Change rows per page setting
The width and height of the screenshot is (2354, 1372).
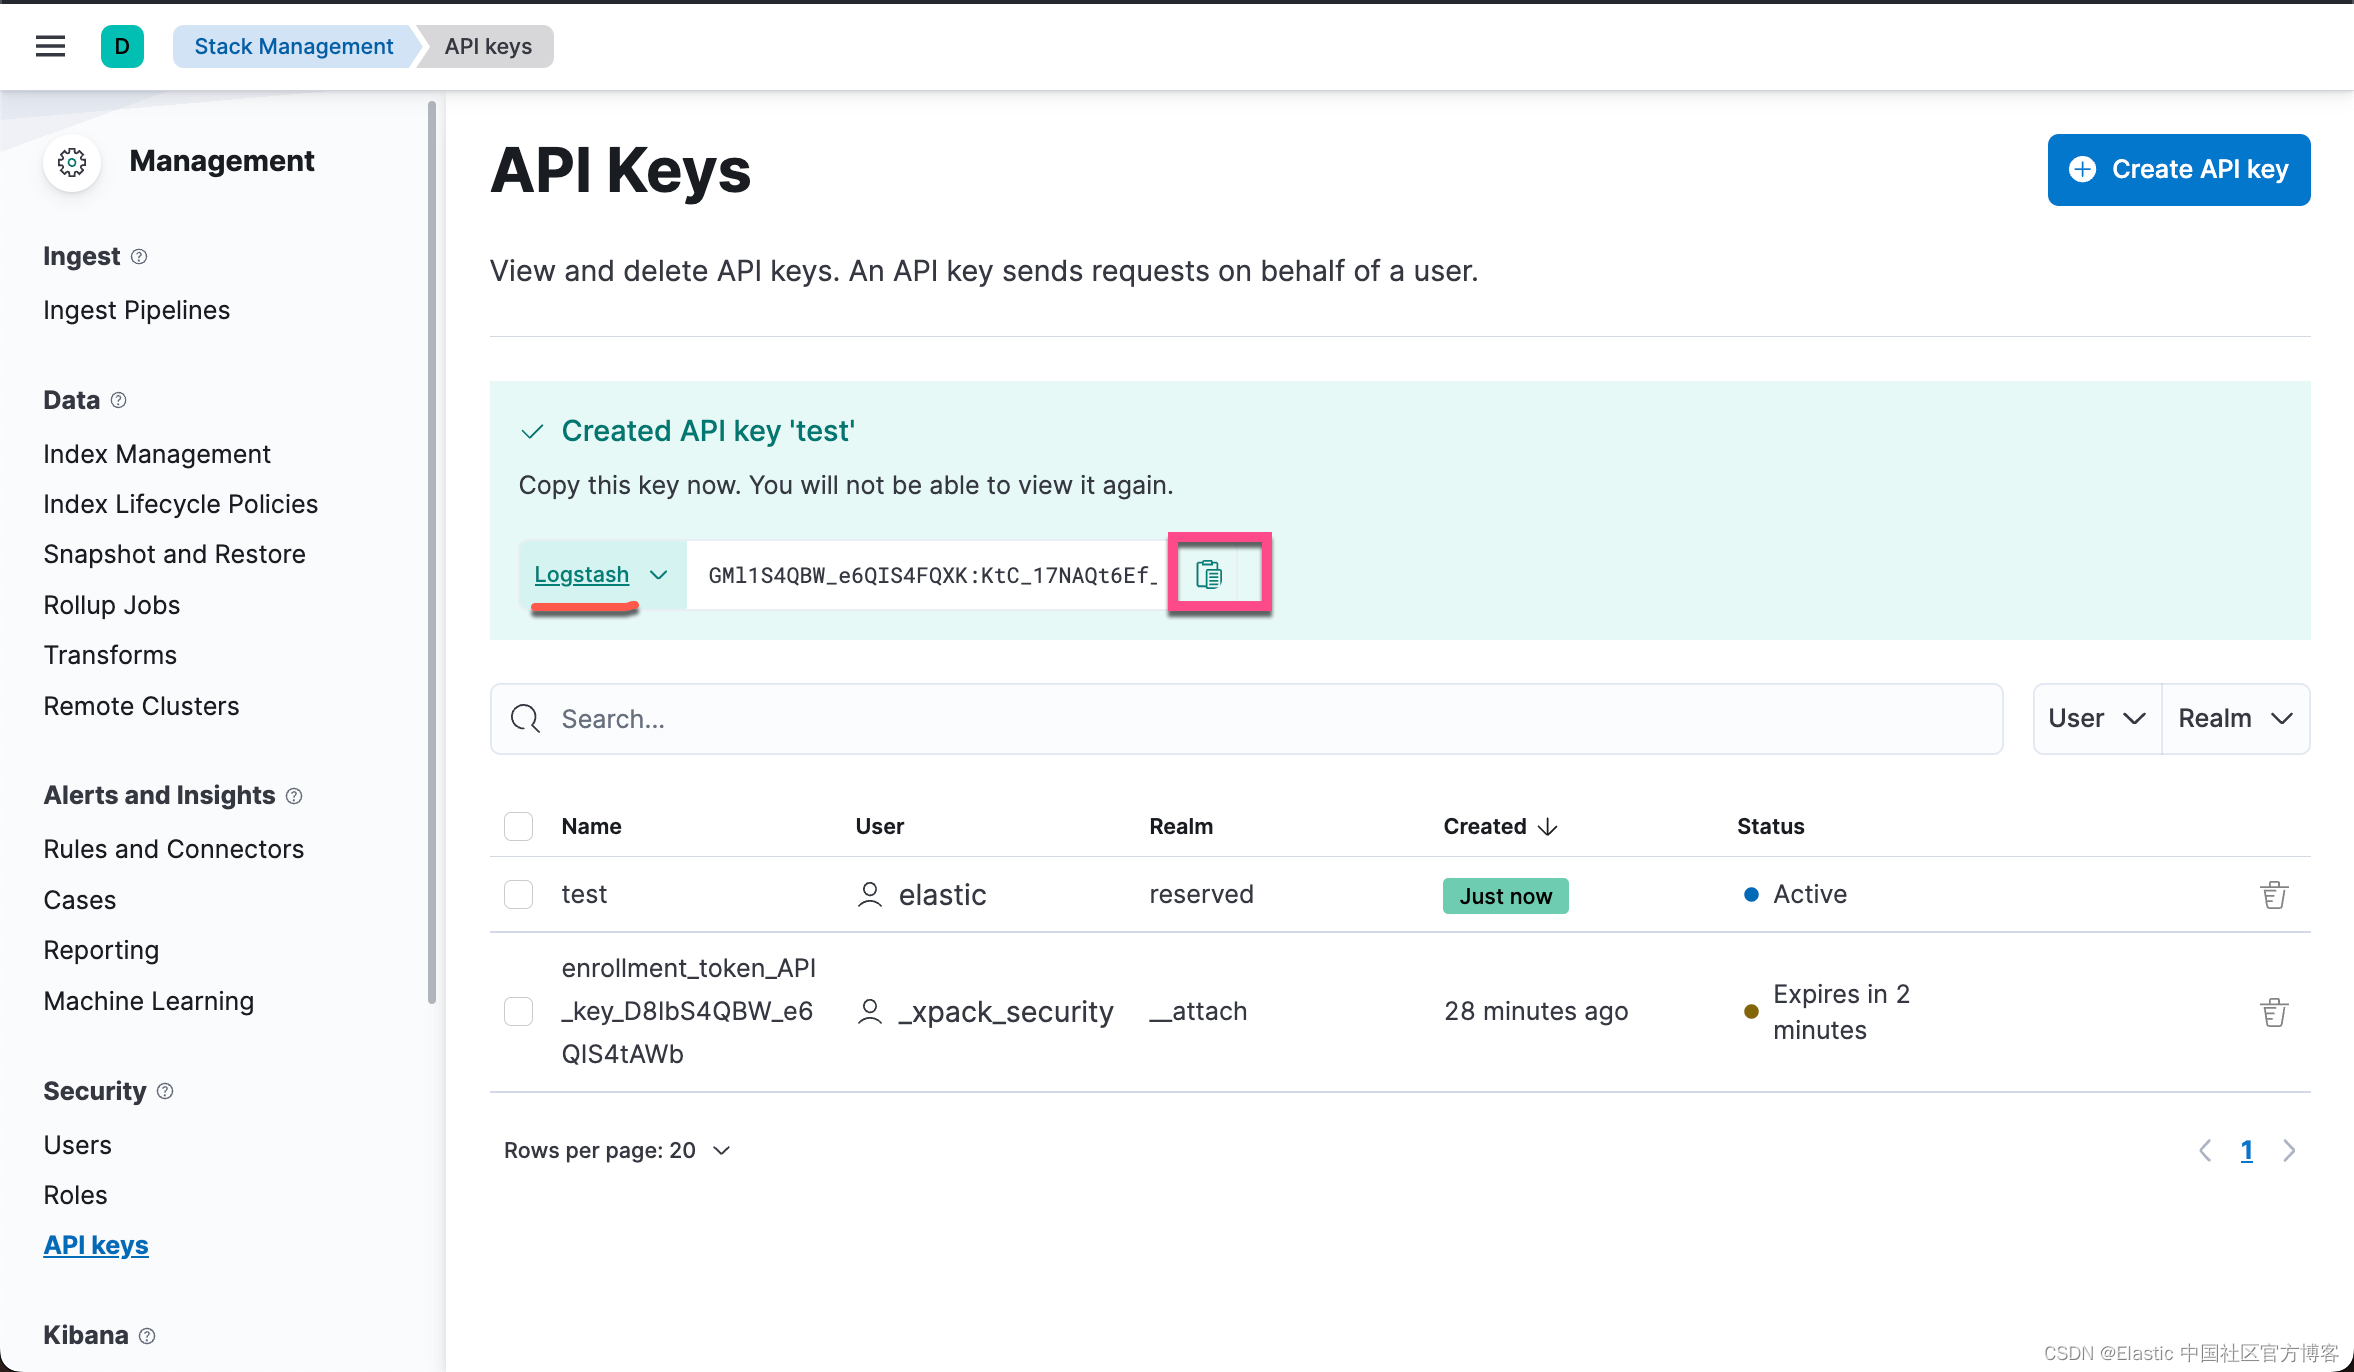(x=617, y=1151)
